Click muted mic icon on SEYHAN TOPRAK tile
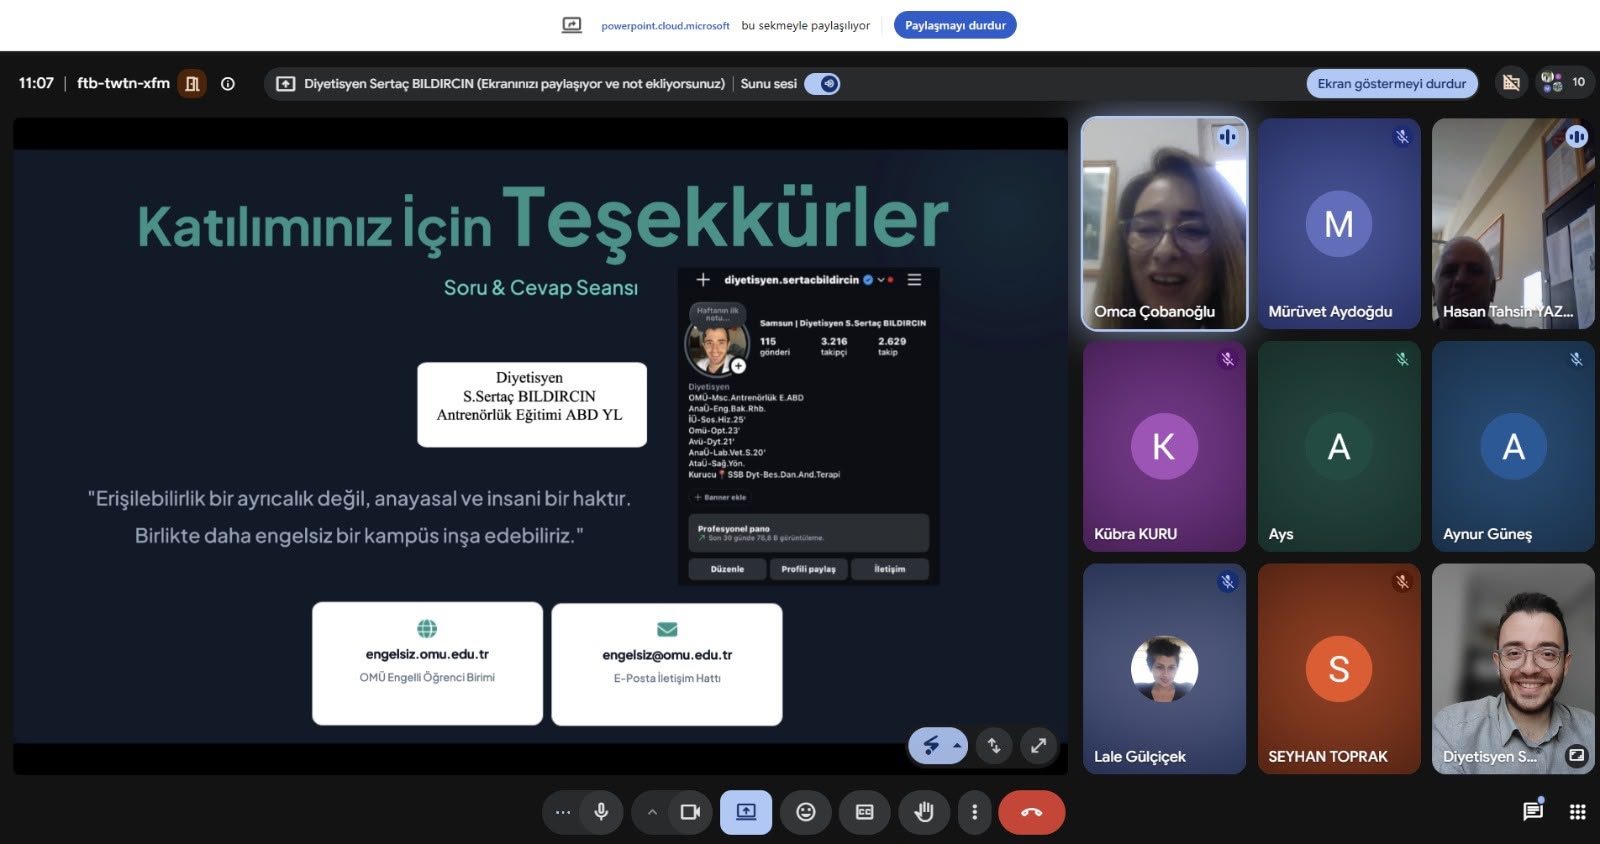Screen dimensions: 1600x844 coord(1402,582)
